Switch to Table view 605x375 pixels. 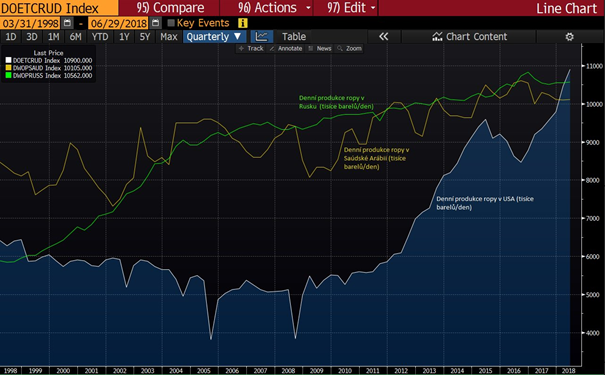294,37
